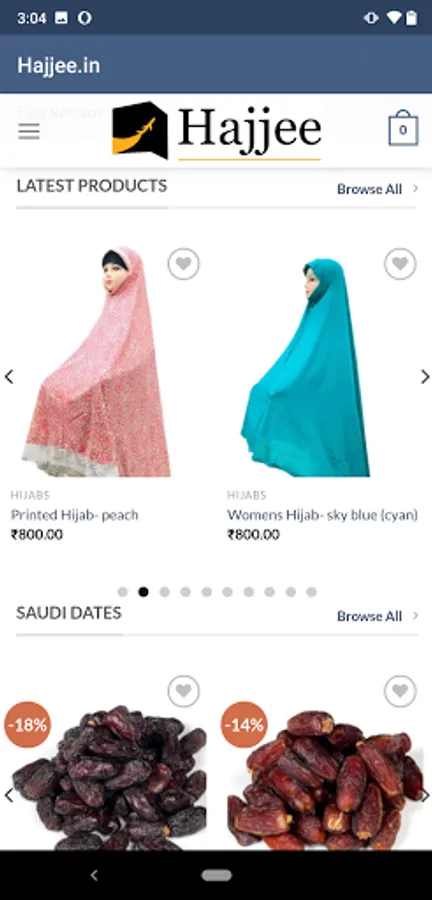
Task: Open the hamburger navigation menu
Action: click(x=29, y=131)
